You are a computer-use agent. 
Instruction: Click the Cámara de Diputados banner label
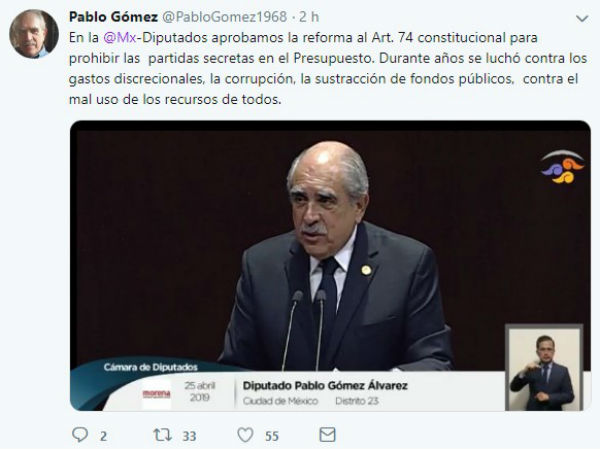pos(150,367)
